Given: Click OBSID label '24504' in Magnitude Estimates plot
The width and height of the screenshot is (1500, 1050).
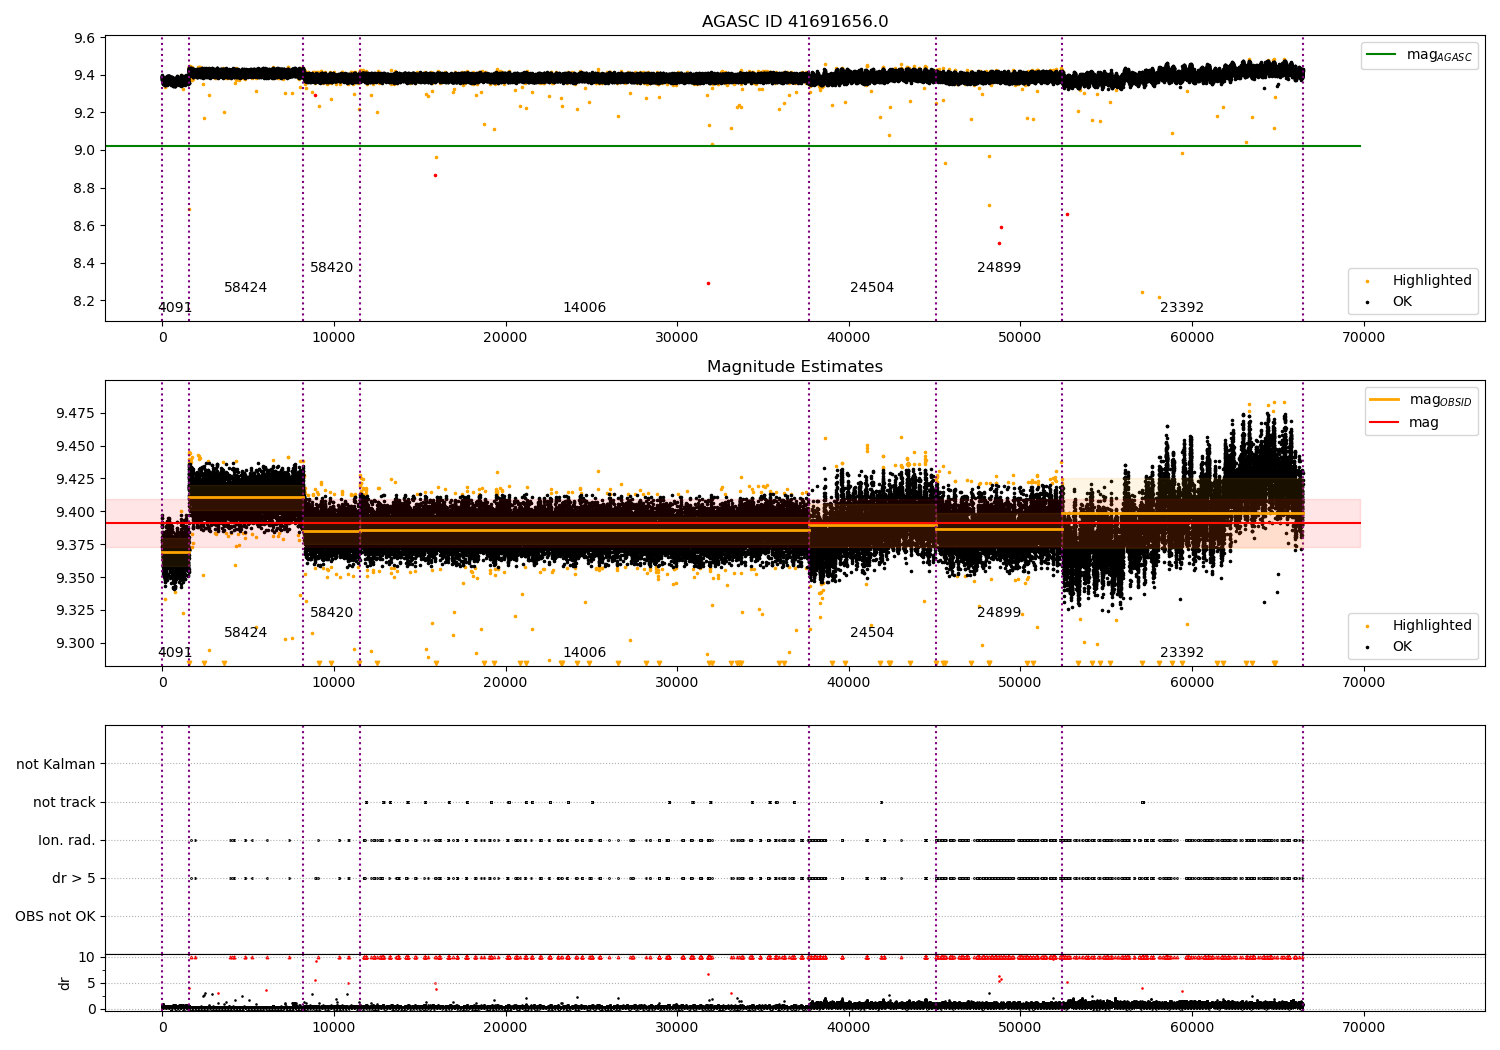Looking at the screenshot, I should 872,633.
